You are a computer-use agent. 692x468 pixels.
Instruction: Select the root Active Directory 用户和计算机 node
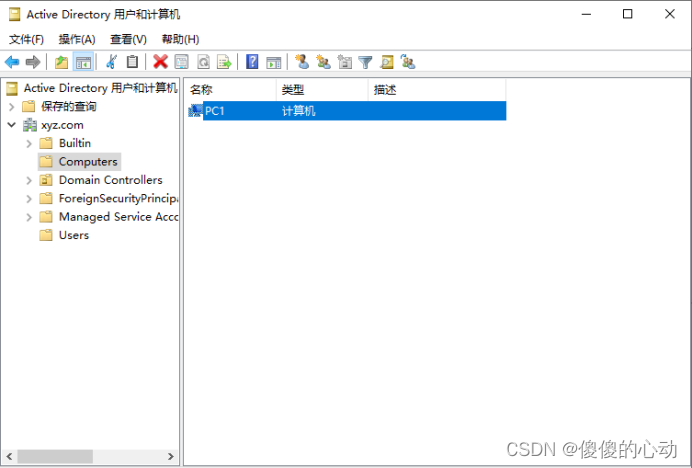[100, 88]
